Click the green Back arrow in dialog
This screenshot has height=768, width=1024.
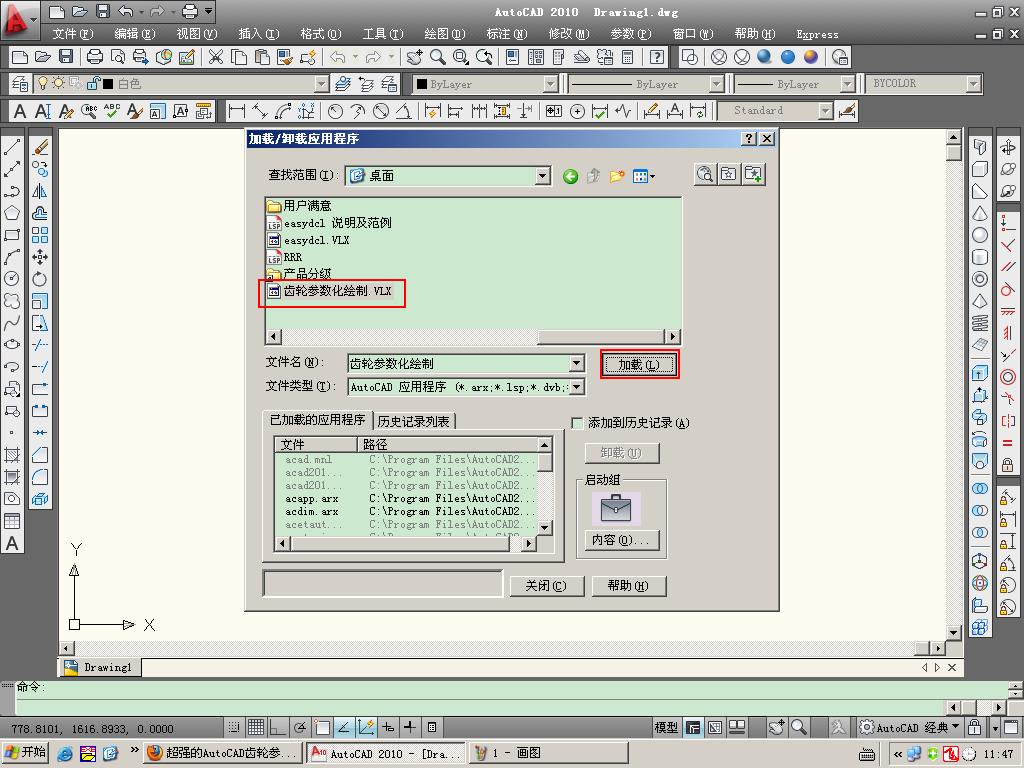pos(570,176)
